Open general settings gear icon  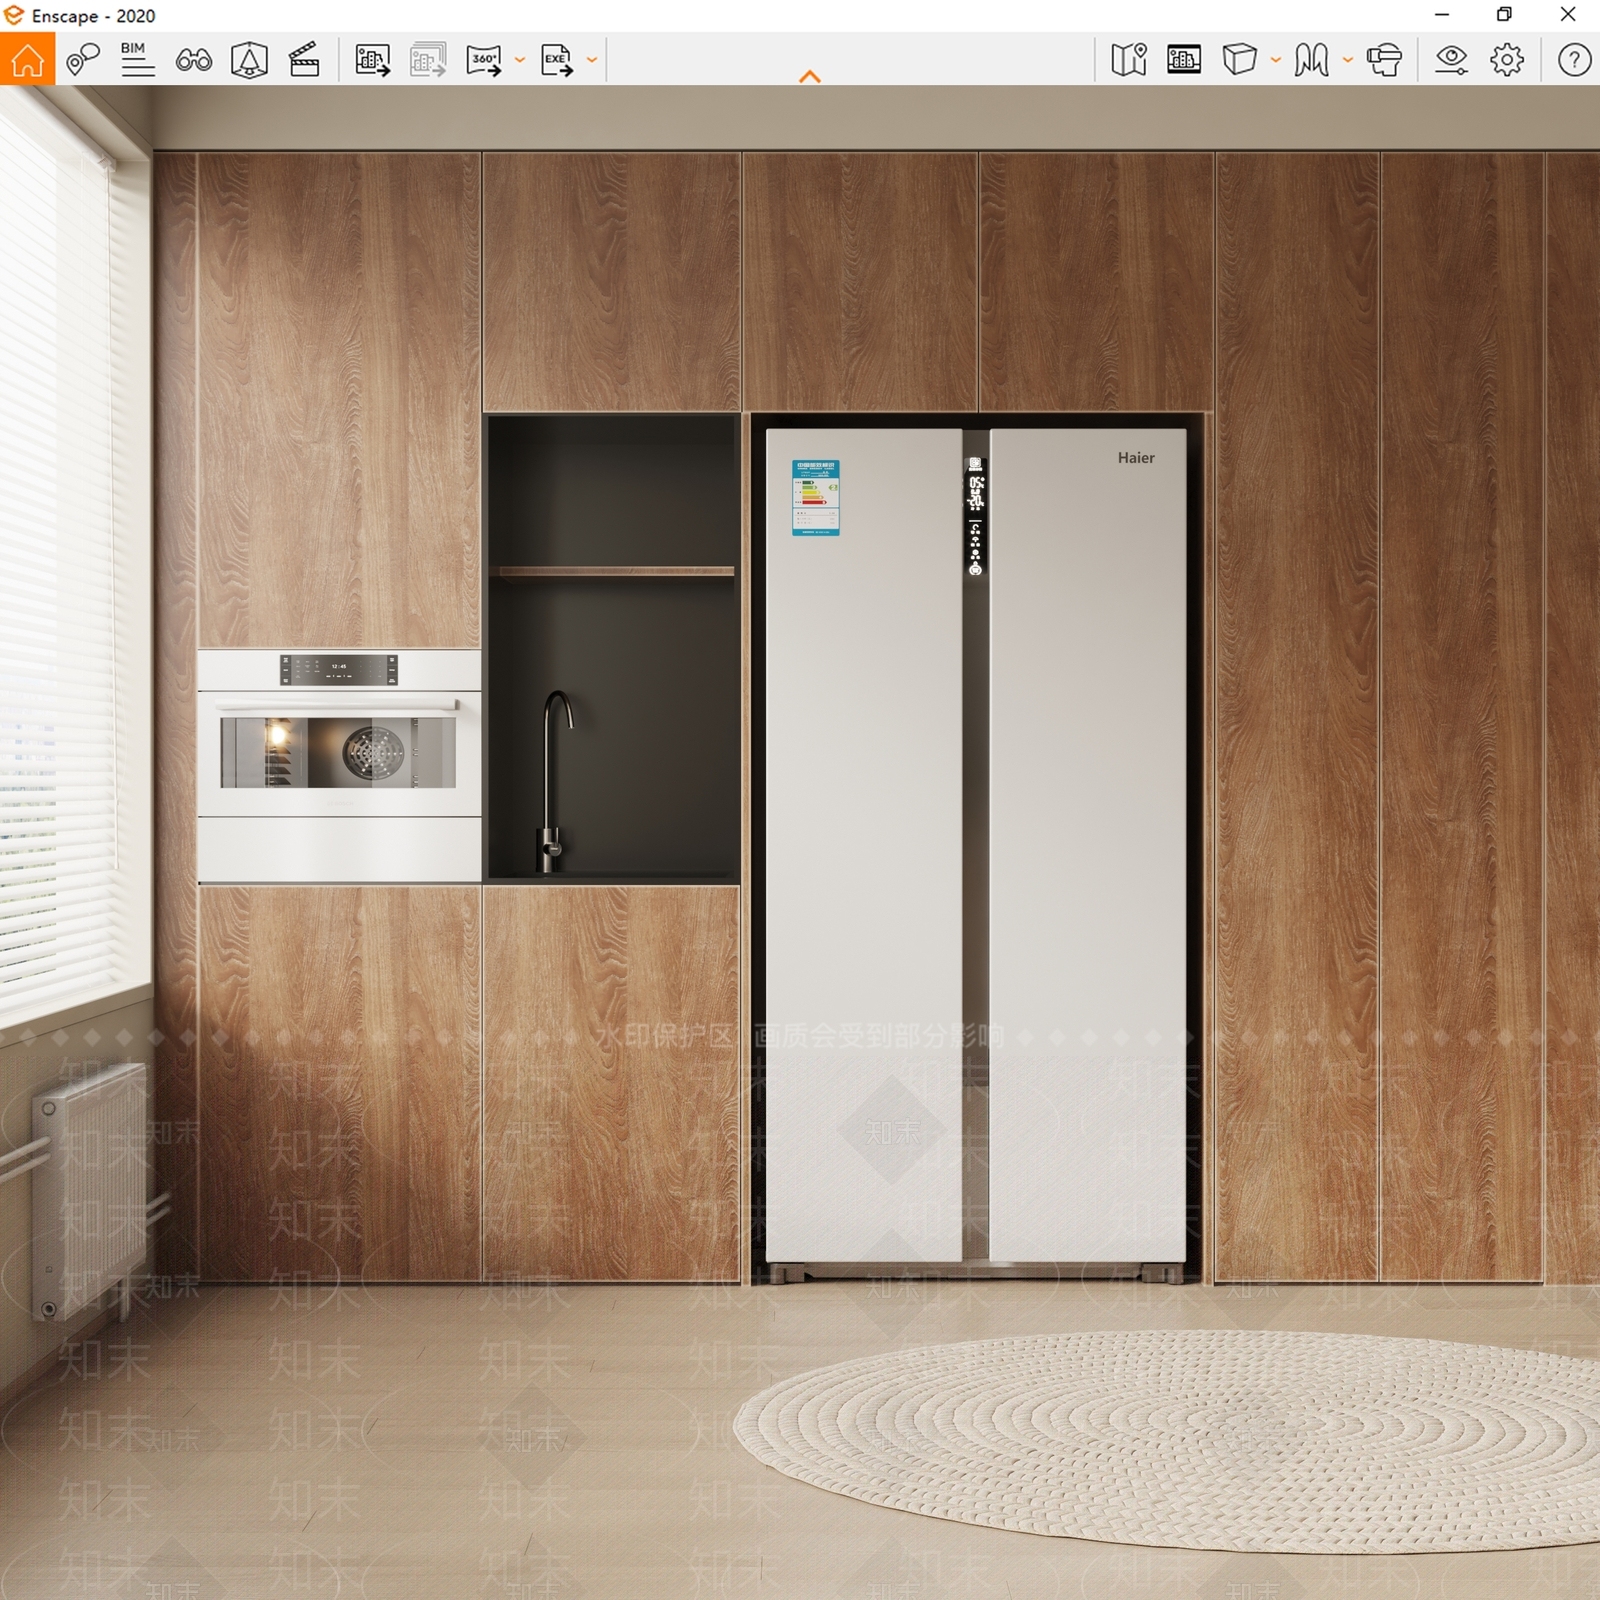pos(1507,60)
